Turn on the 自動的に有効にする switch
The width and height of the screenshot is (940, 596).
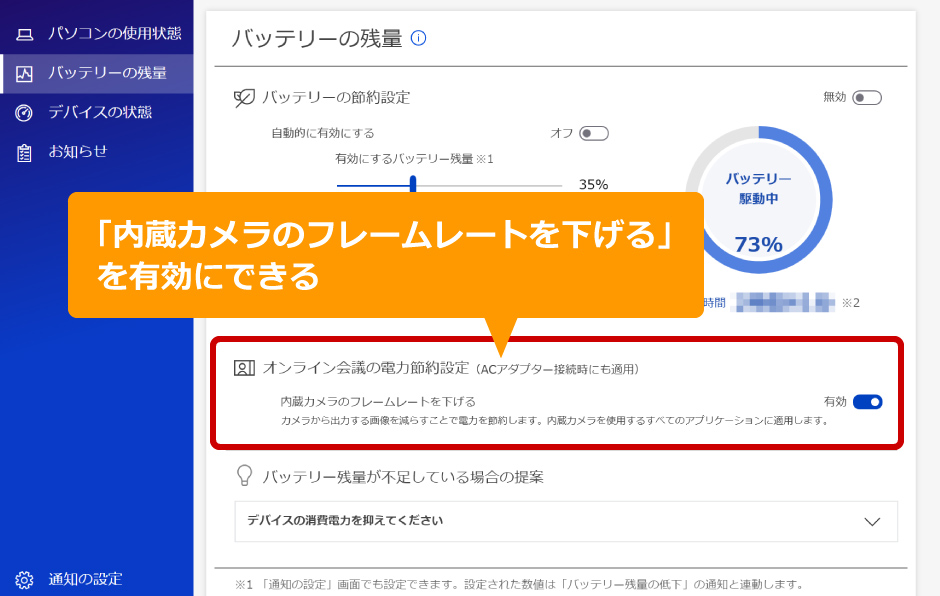point(594,133)
